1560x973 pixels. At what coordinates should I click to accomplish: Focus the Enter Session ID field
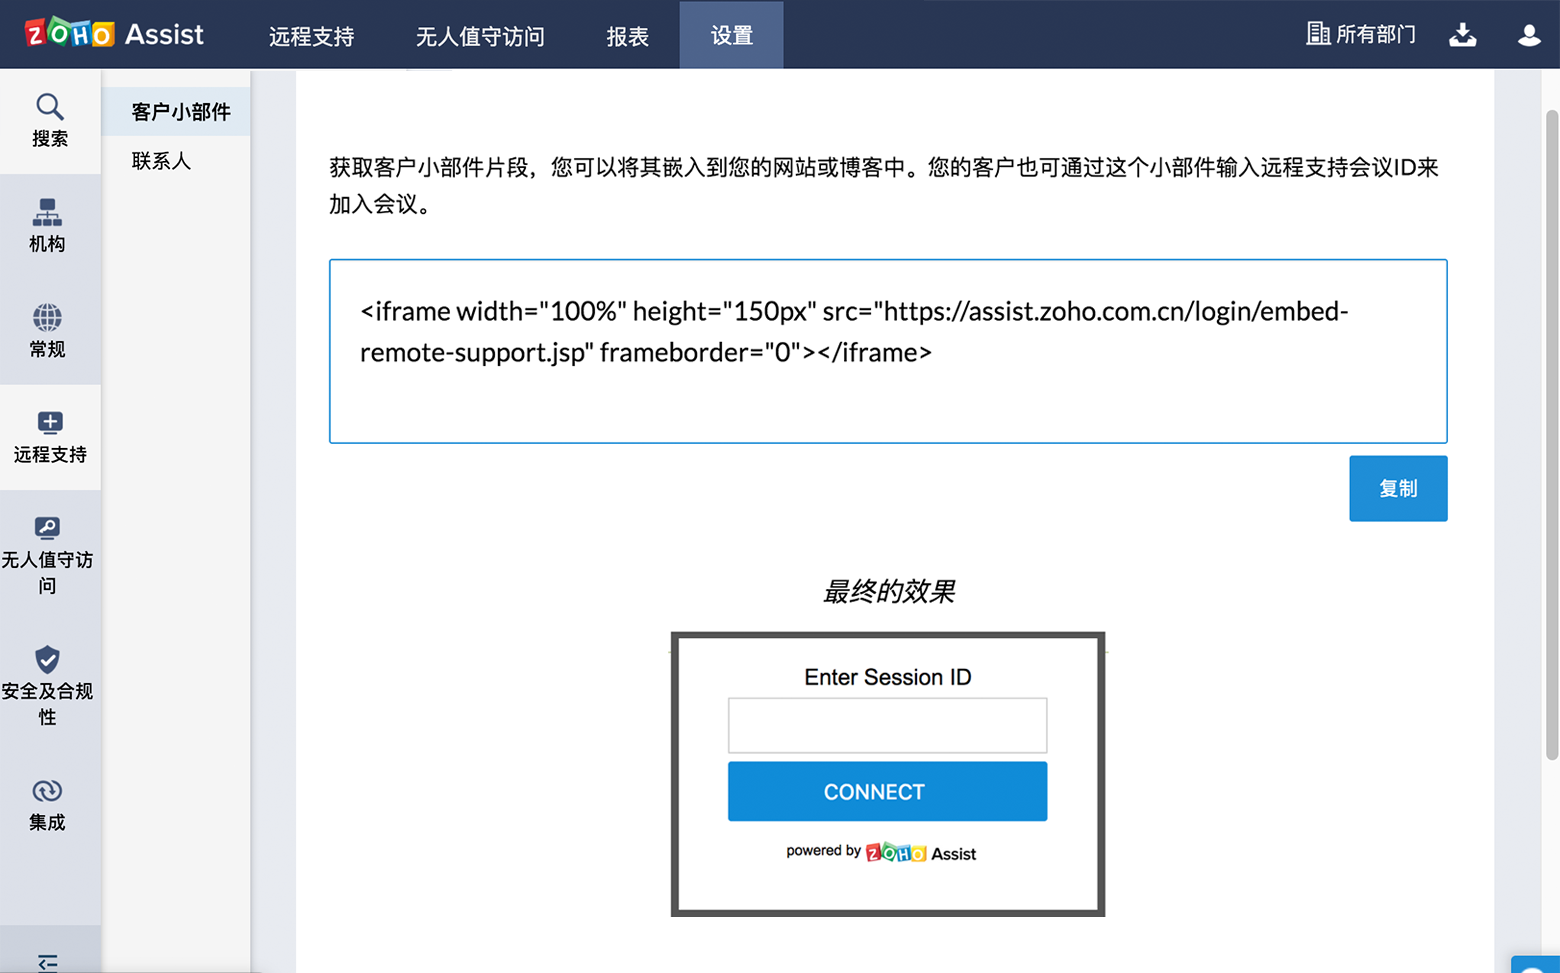(887, 725)
